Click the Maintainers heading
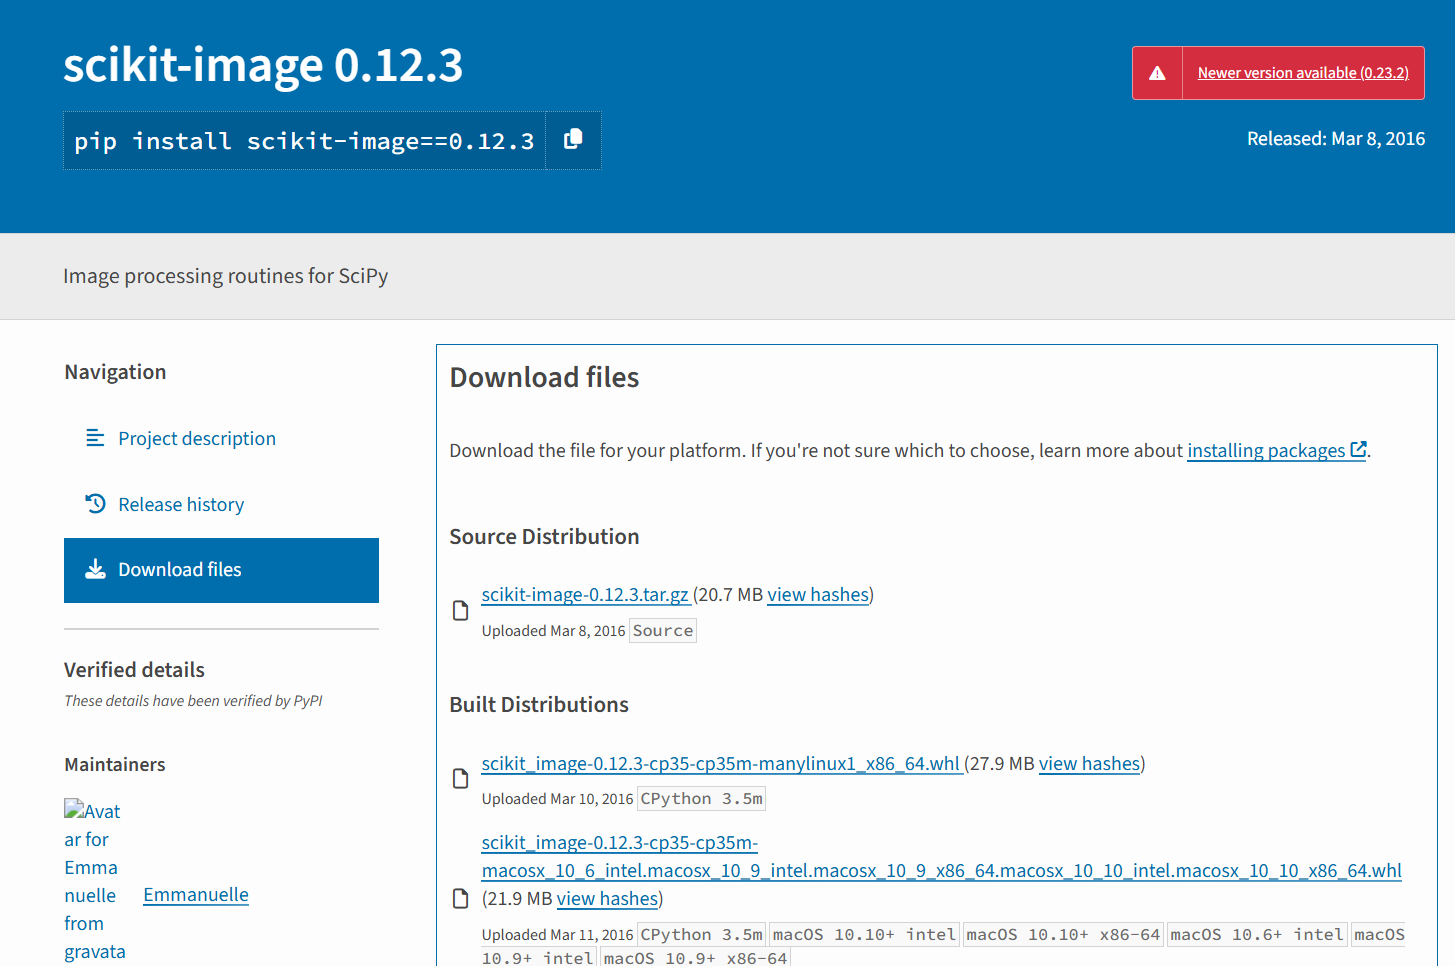The image size is (1455, 966). (115, 765)
